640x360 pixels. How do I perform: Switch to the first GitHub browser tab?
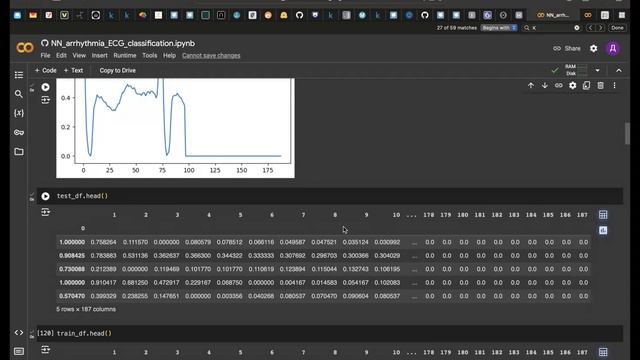[x=300, y=16]
